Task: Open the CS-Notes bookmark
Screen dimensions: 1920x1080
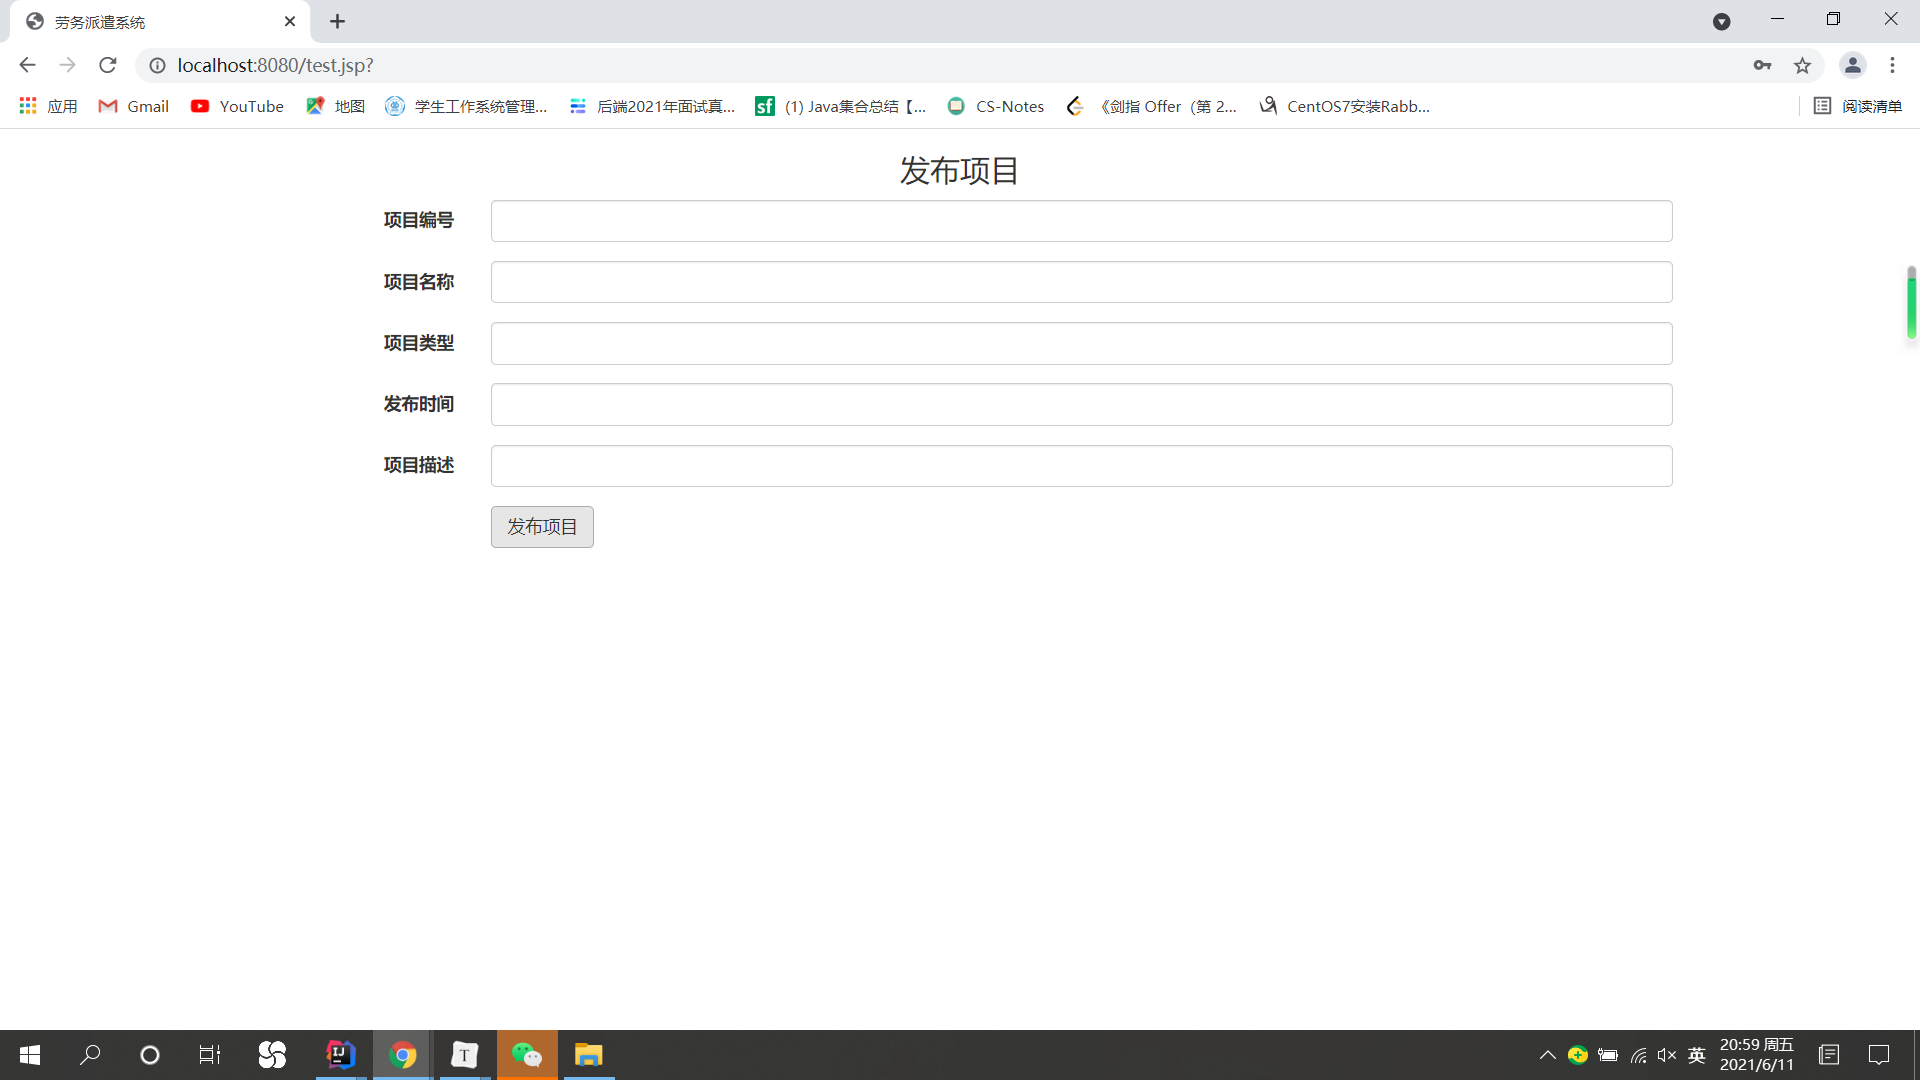Action: pyautogui.click(x=995, y=106)
